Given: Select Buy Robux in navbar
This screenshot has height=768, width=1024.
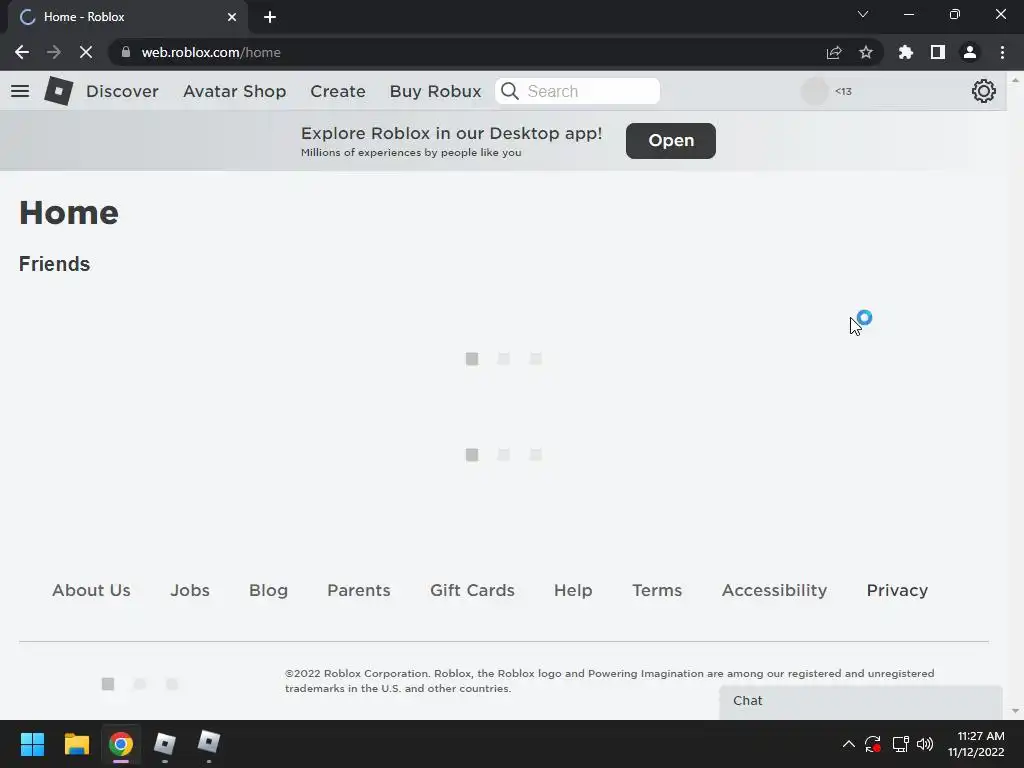Looking at the screenshot, I should [436, 91].
